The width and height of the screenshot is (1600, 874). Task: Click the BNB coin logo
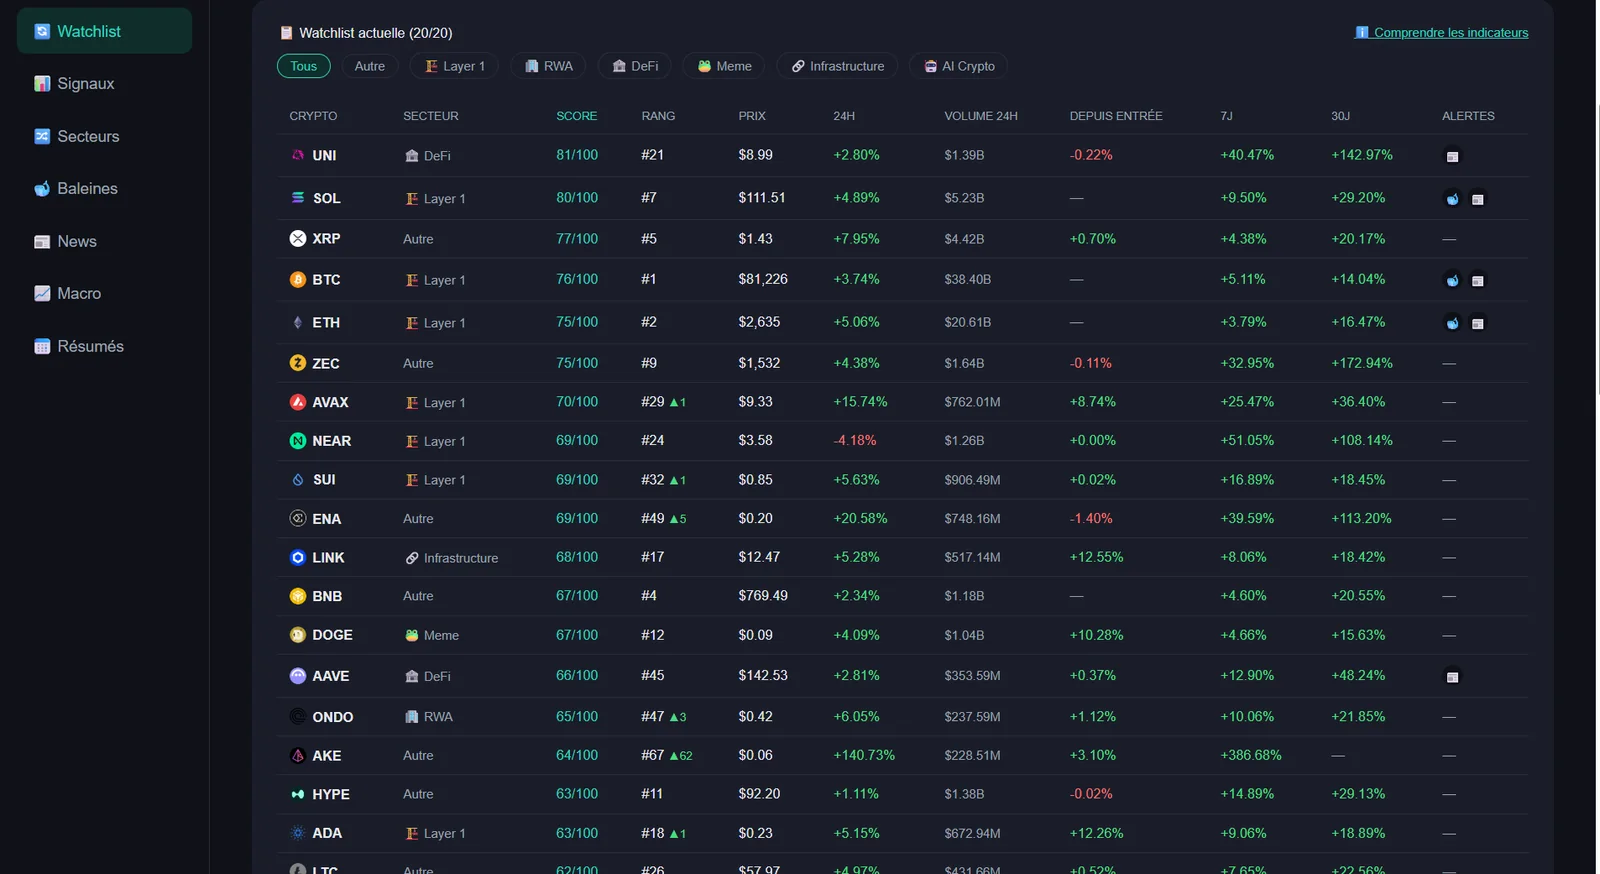pyautogui.click(x=297, y=596)
